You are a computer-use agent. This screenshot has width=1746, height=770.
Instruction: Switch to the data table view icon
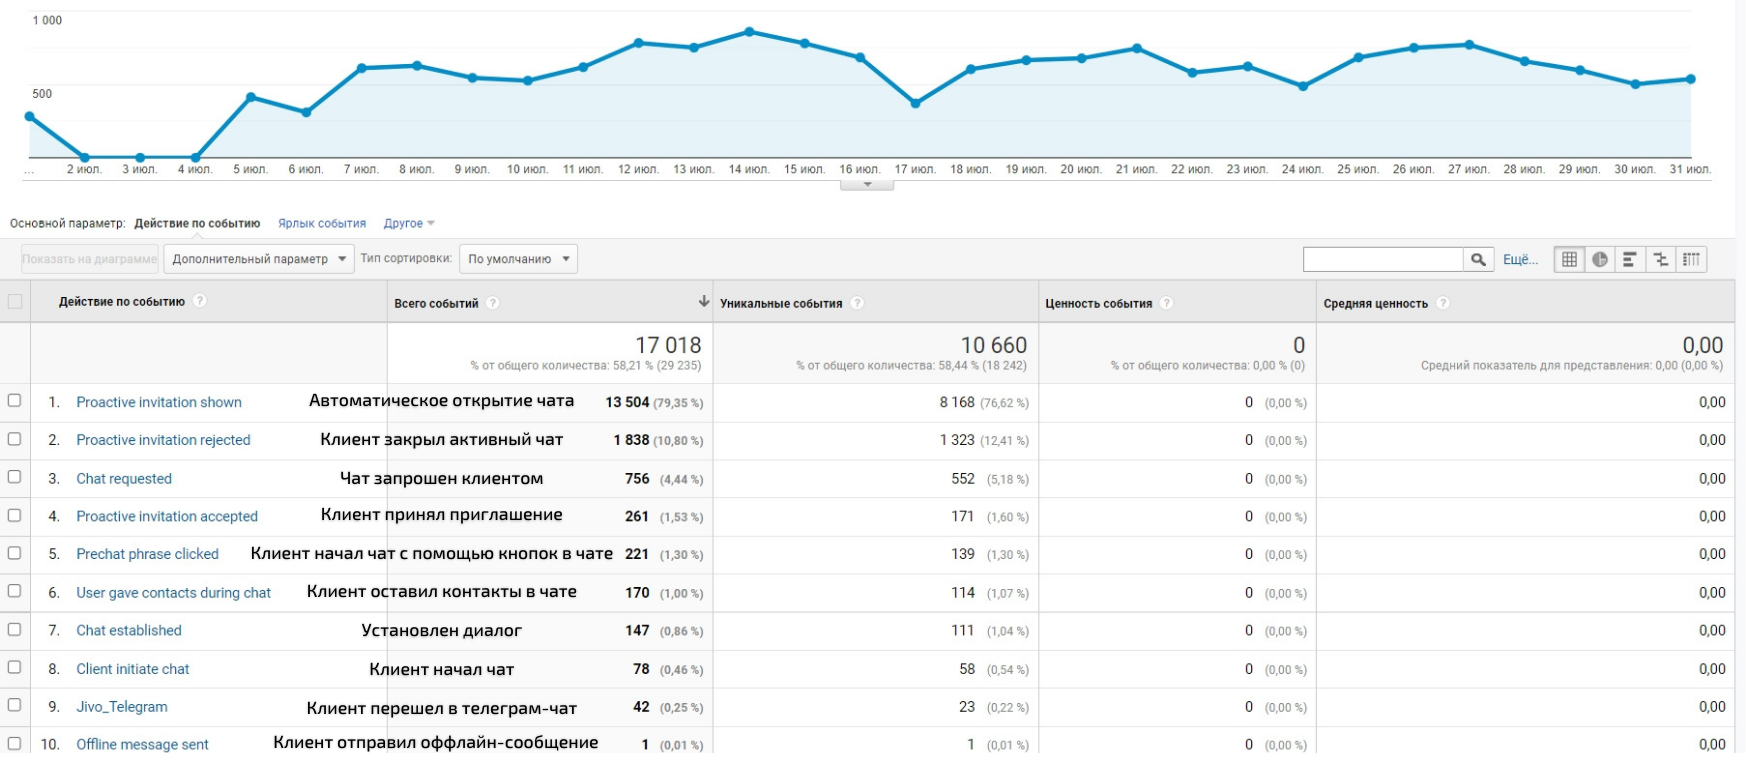[1569, 260]
